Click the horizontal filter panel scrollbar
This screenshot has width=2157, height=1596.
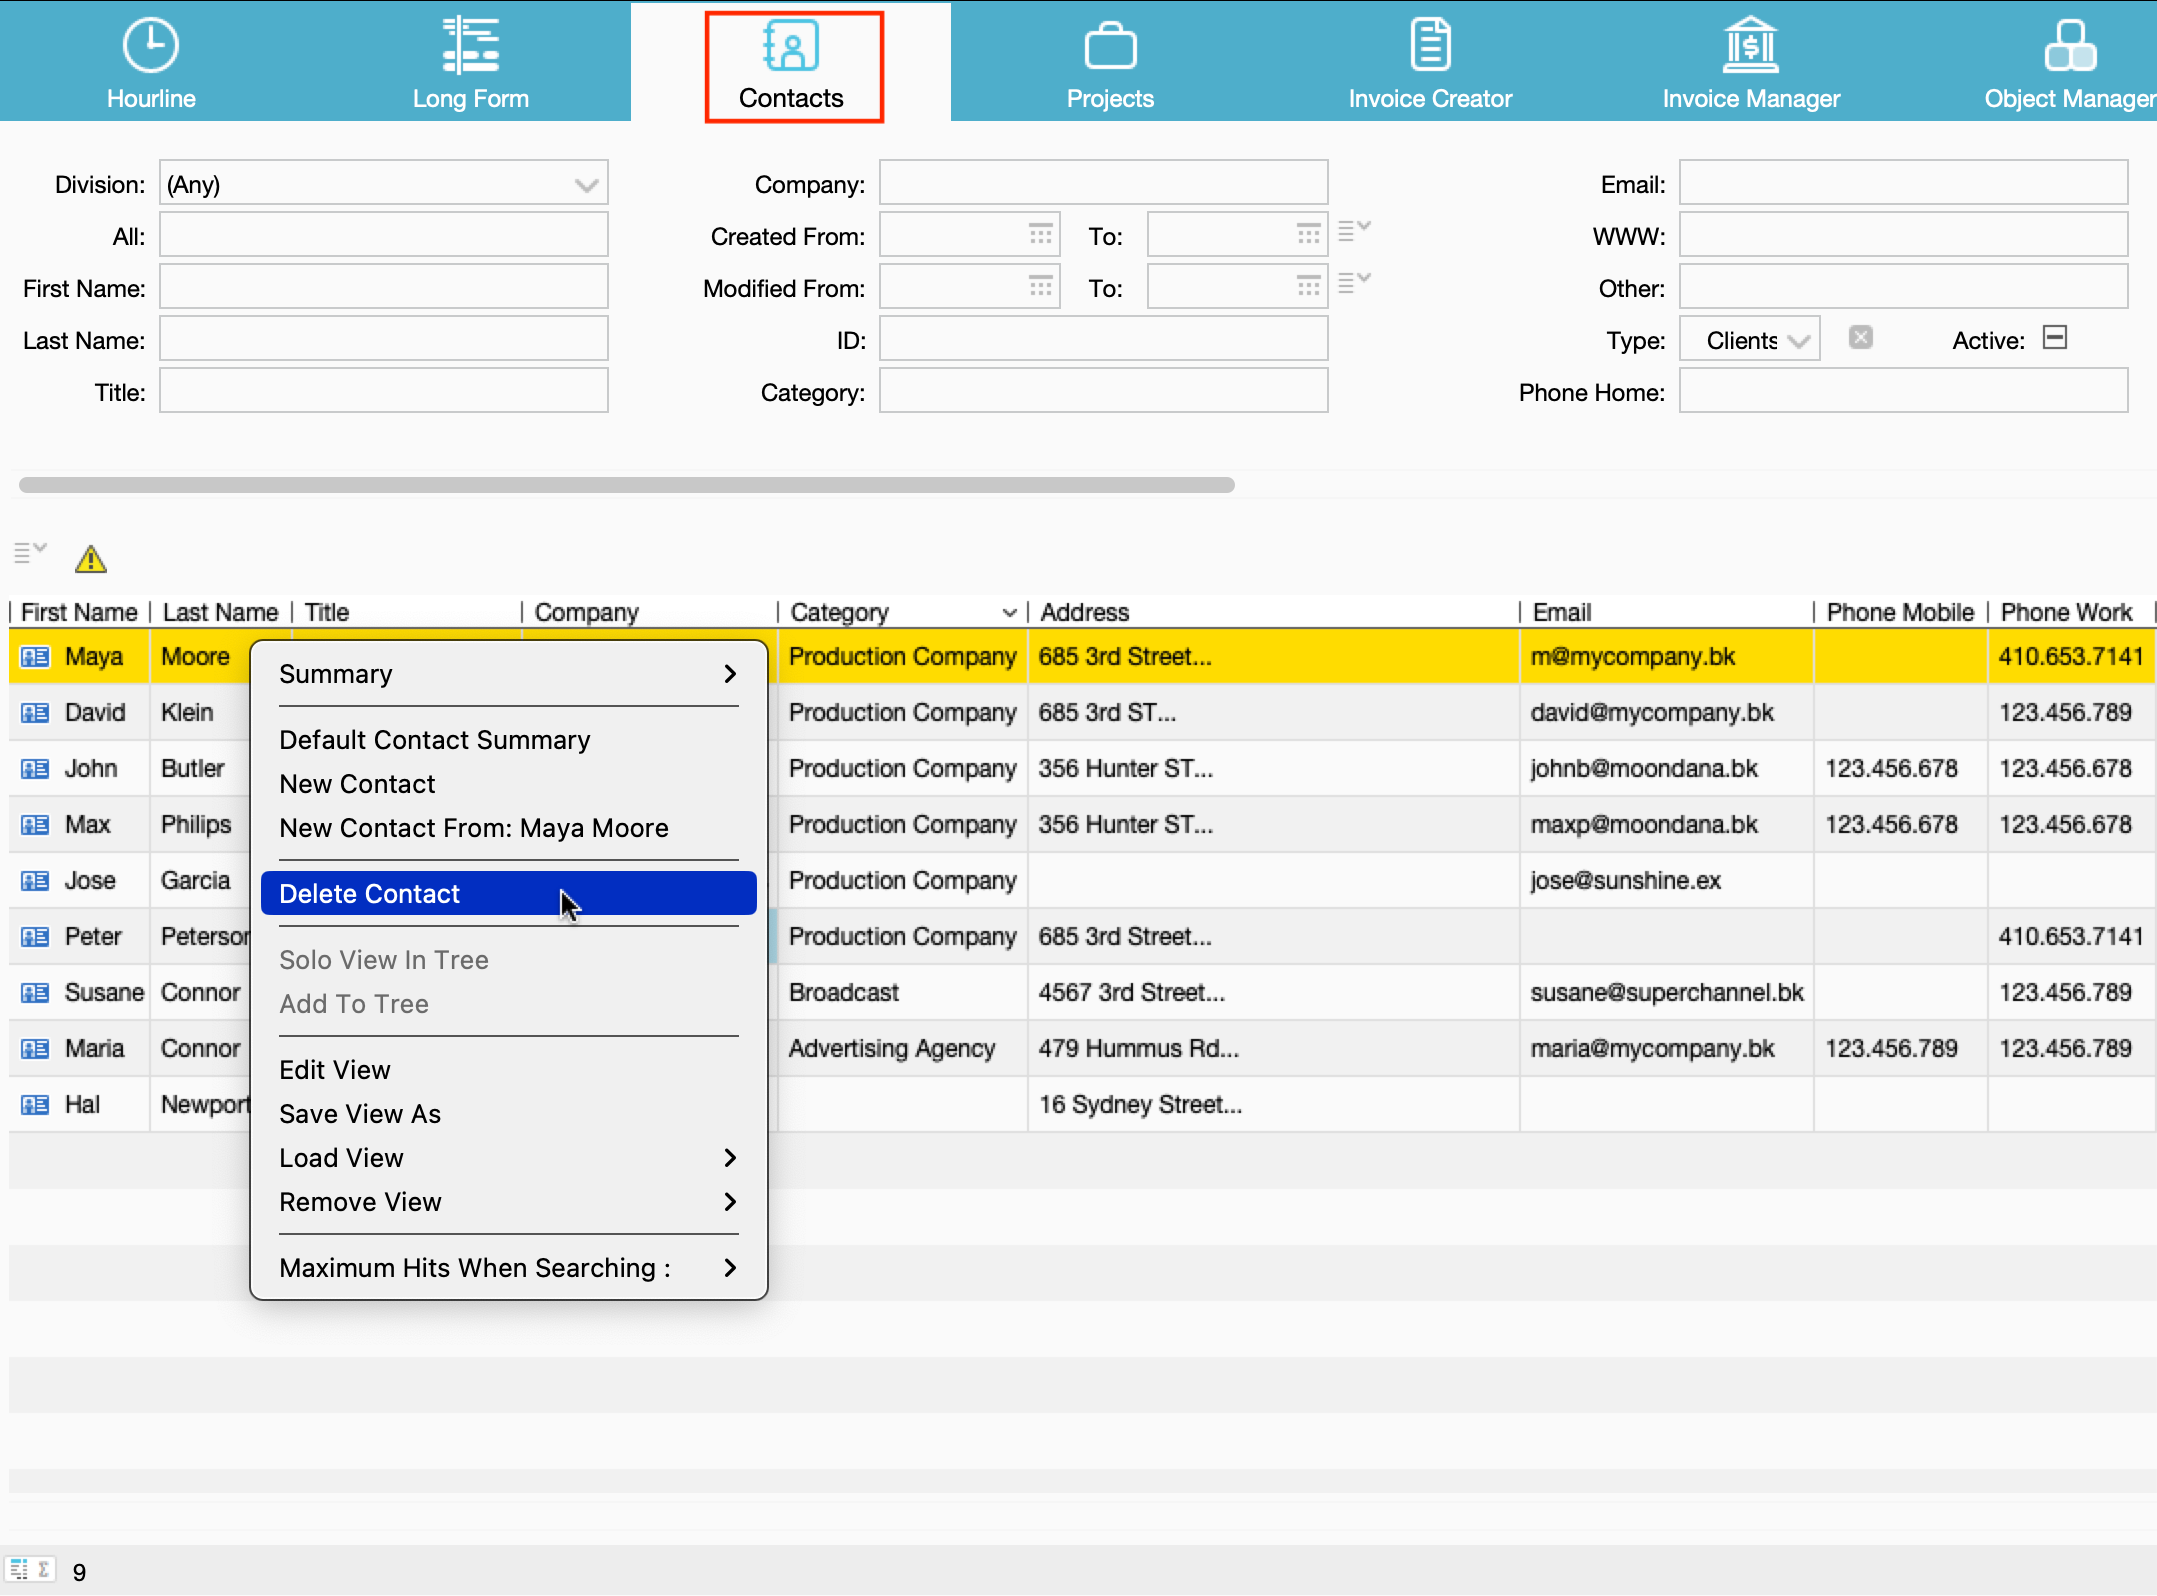(626, 485)
